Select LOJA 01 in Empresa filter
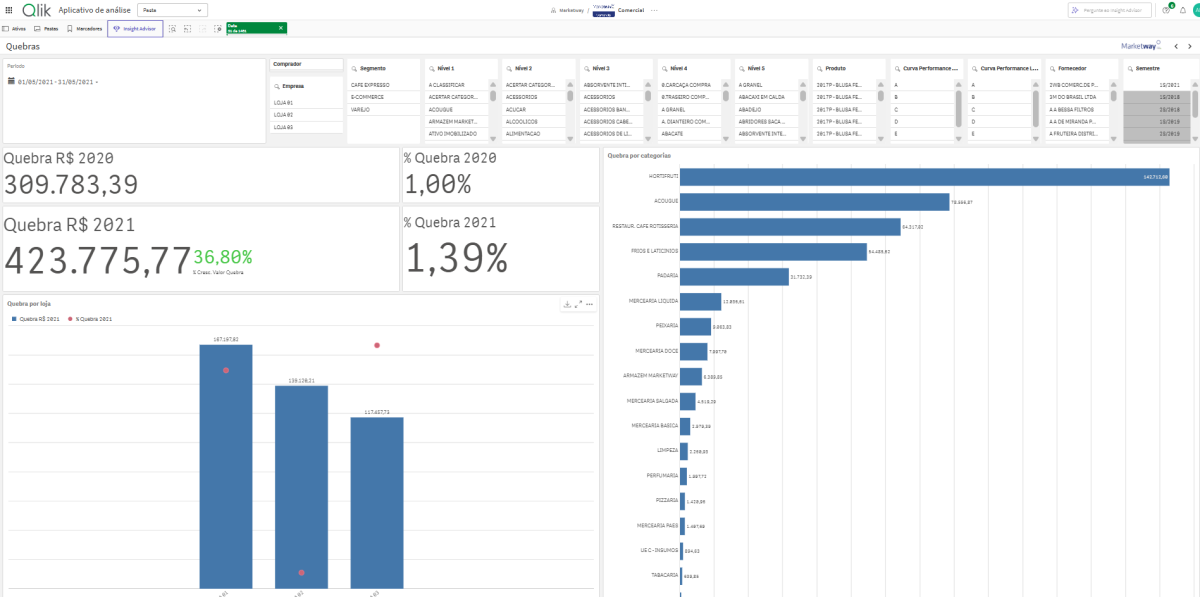This screenshot has height=597, width=1200. pos(283,102)
